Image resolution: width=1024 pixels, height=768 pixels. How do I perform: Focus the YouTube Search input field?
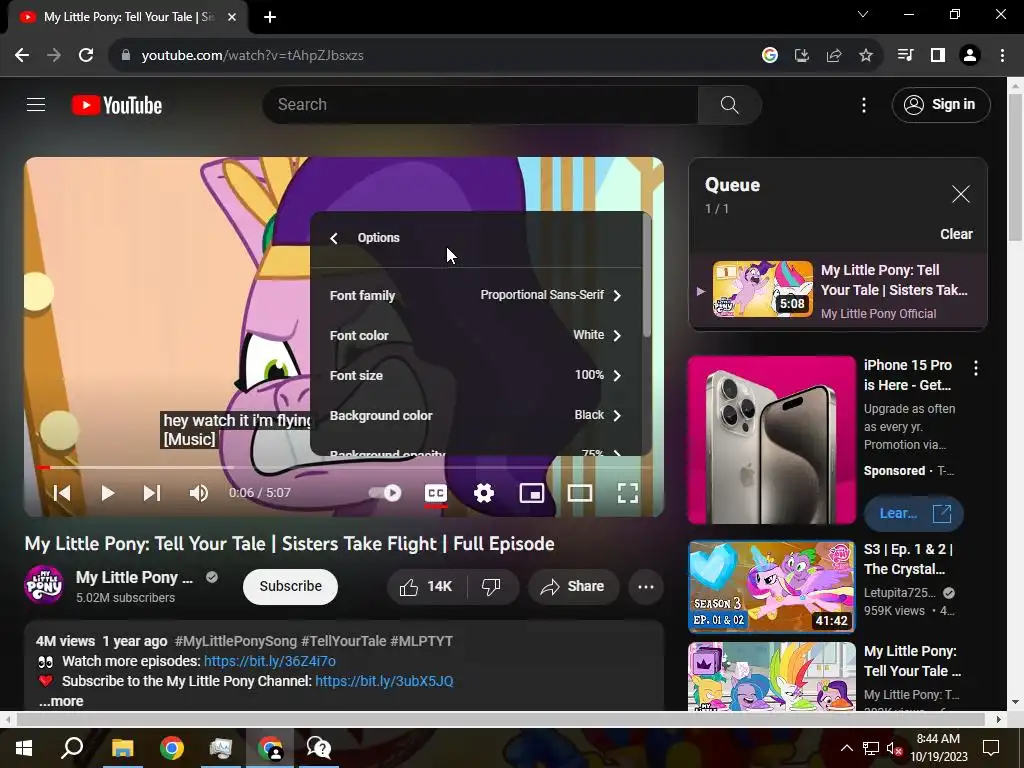[x=480, y=104]
